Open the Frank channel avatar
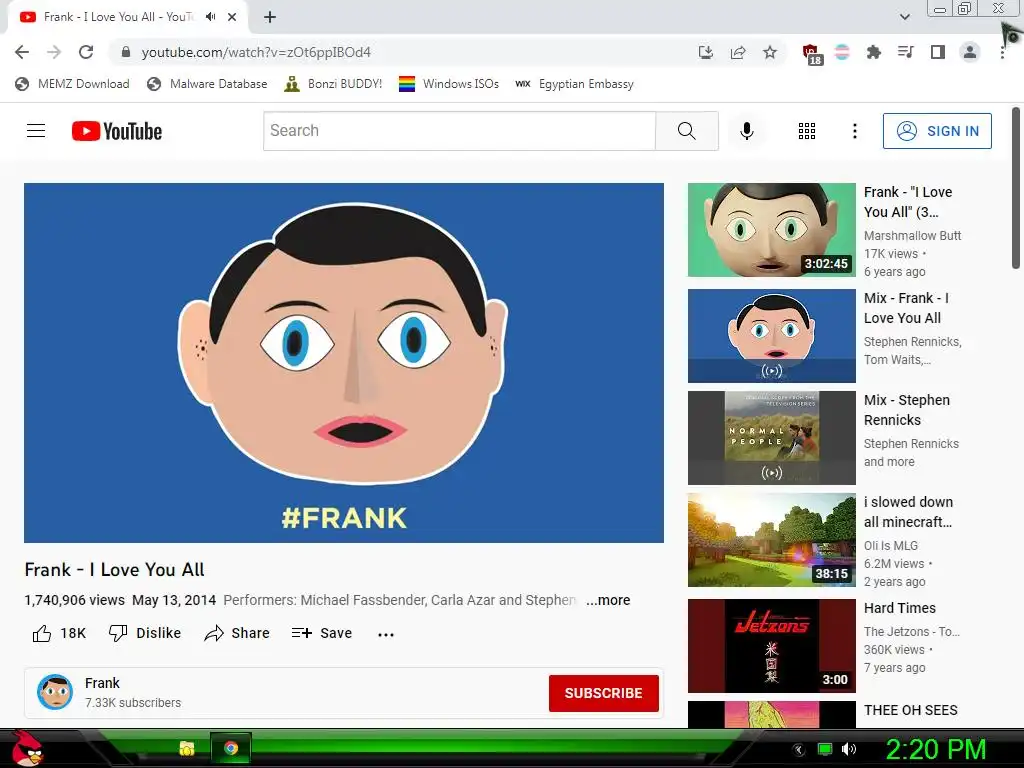This screenshot has height=768, width=1024. (55, 692)
